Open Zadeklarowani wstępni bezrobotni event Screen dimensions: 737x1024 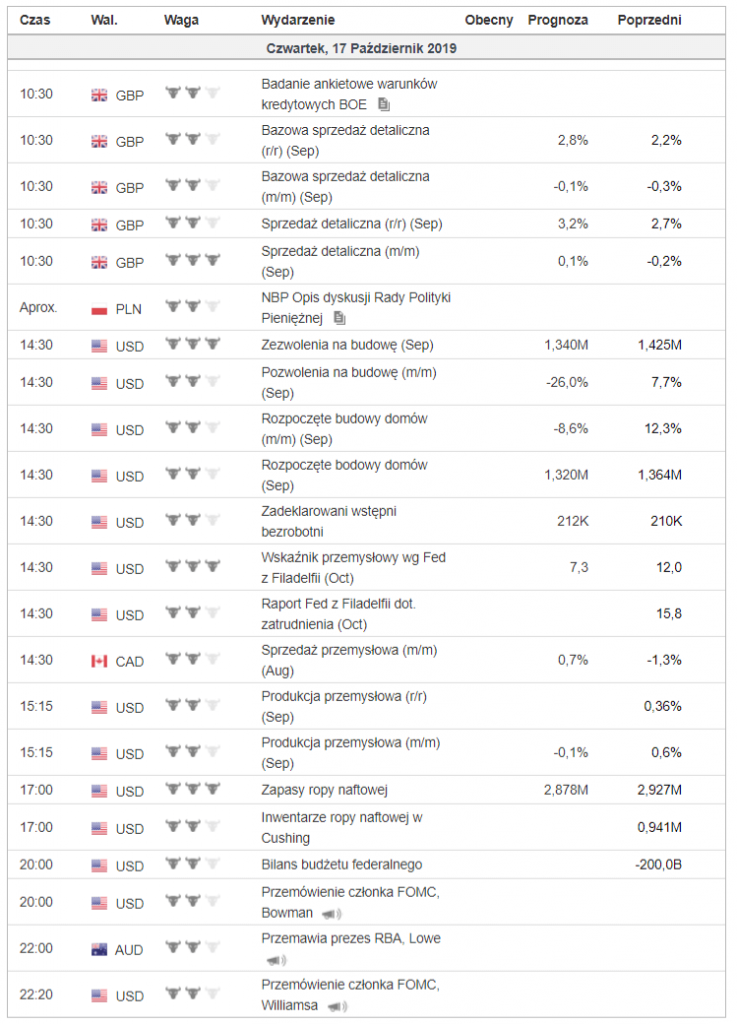pyautogui.click(x=329, y=521)
